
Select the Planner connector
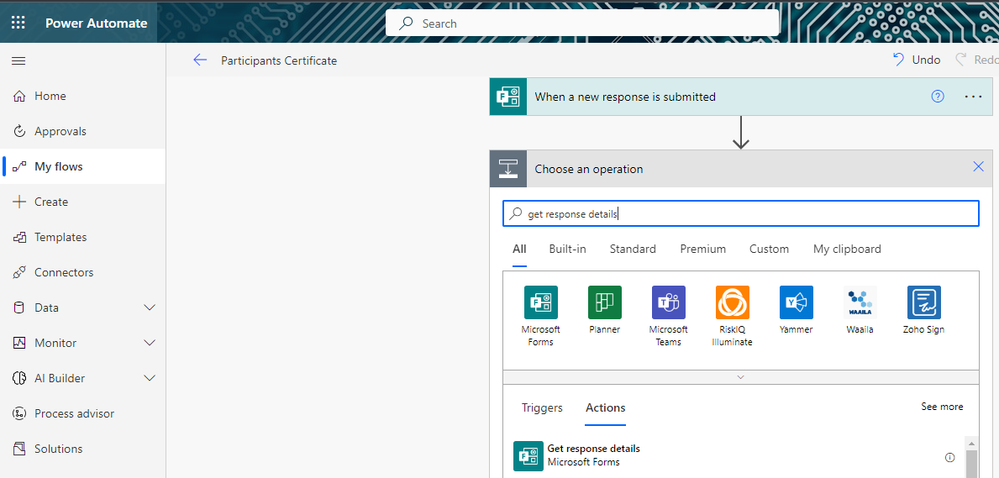tap(605, 310)
